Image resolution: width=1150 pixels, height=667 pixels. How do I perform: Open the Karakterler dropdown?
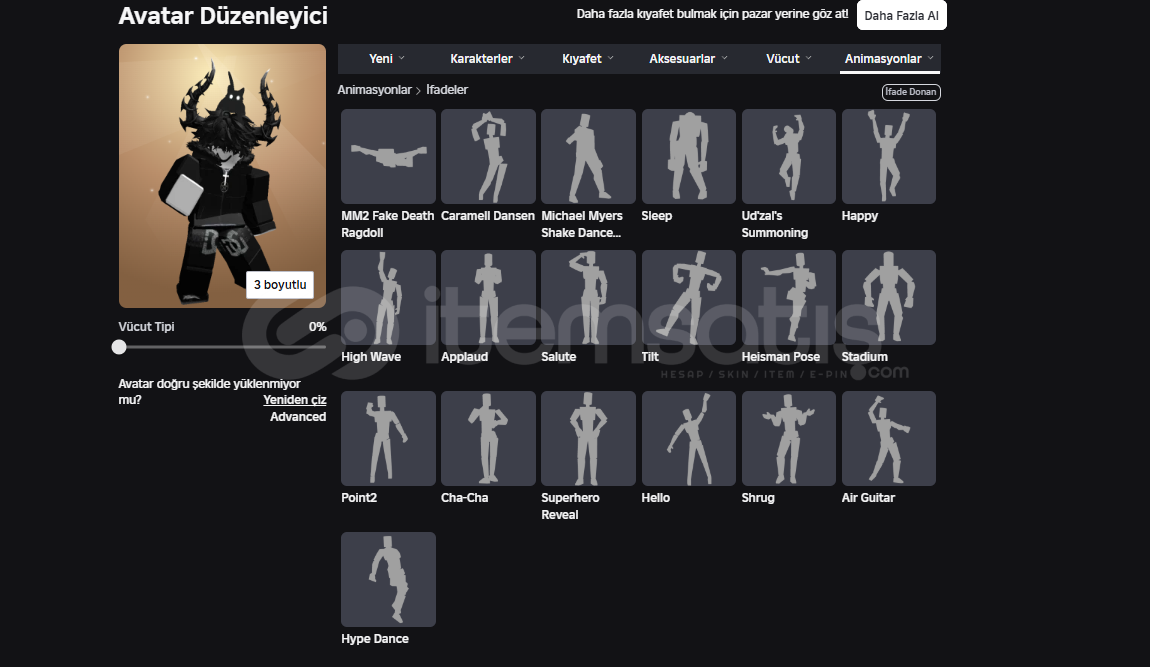(x=487, y=59)
